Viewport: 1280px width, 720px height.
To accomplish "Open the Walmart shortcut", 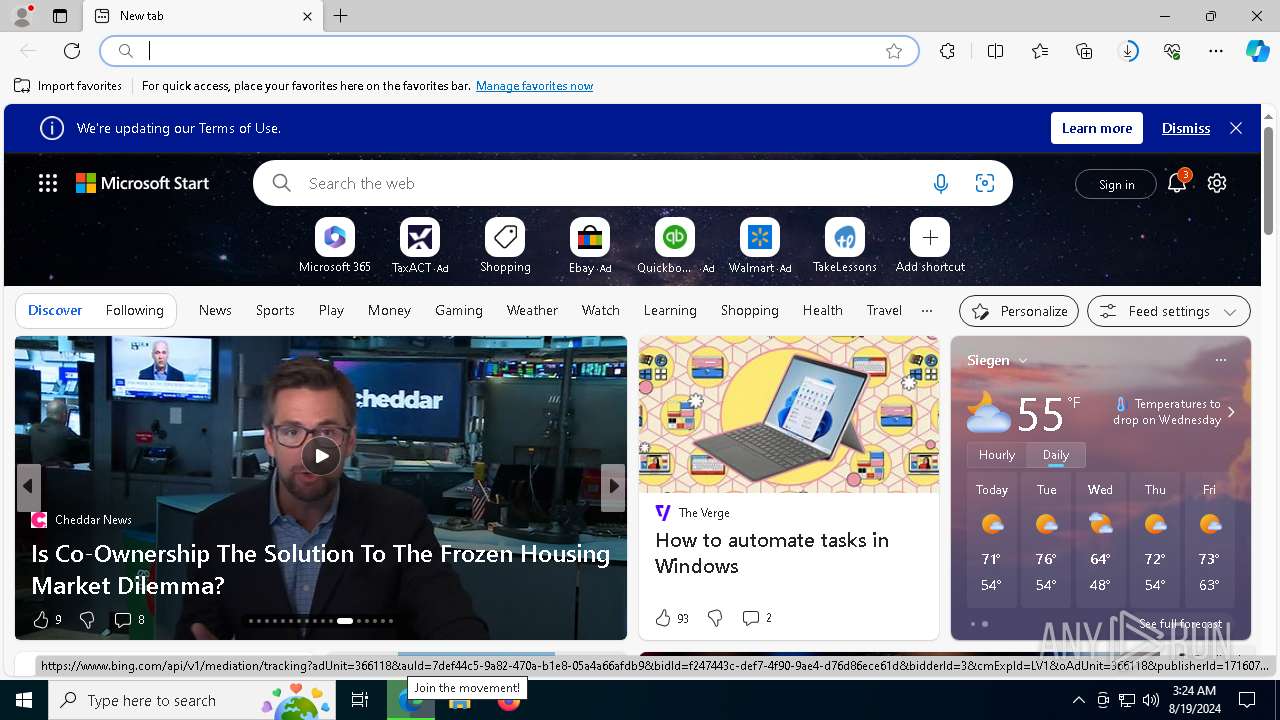I will (x=760, y=246).
